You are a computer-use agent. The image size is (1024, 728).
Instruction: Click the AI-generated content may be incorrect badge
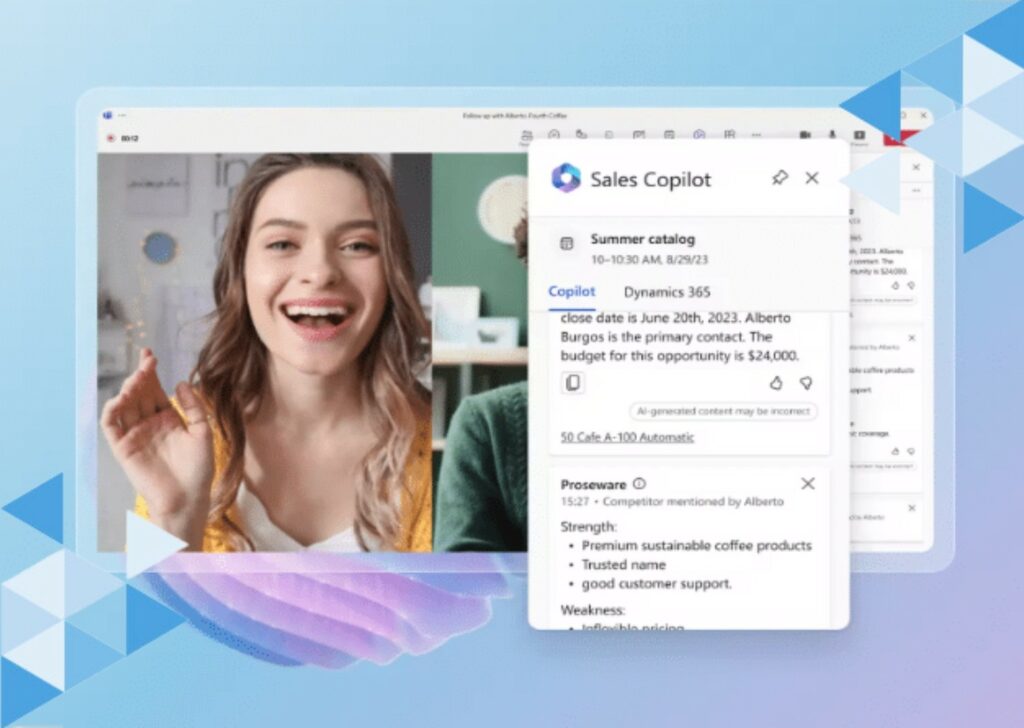click(723, 411)
